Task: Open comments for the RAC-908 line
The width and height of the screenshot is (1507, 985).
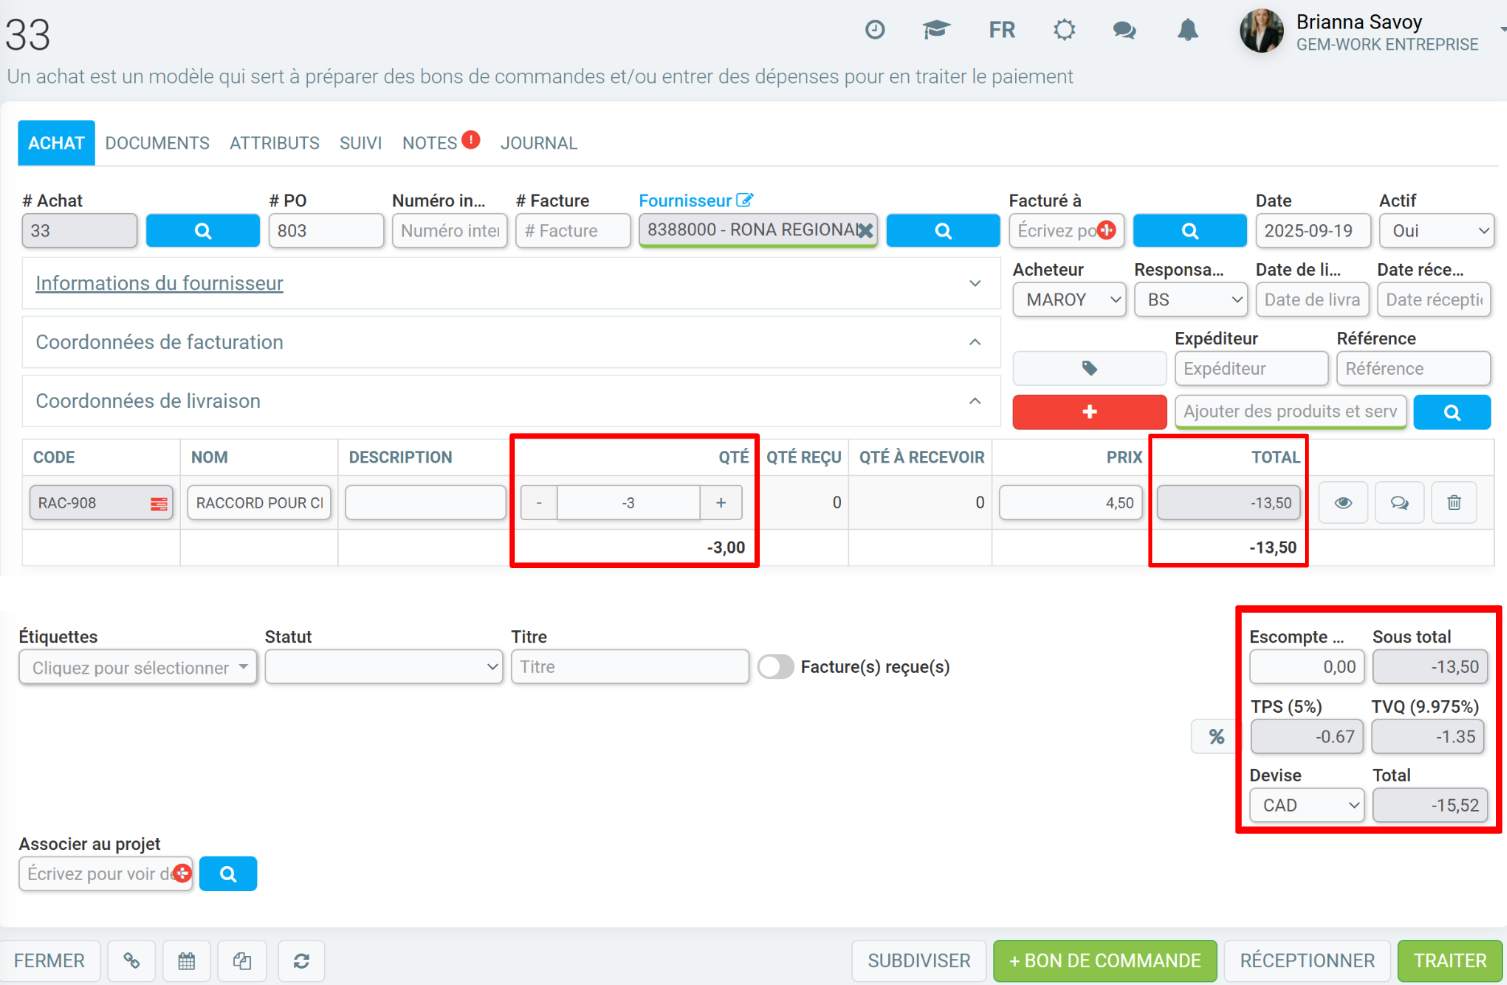Action: click(x=1399, y=502)
